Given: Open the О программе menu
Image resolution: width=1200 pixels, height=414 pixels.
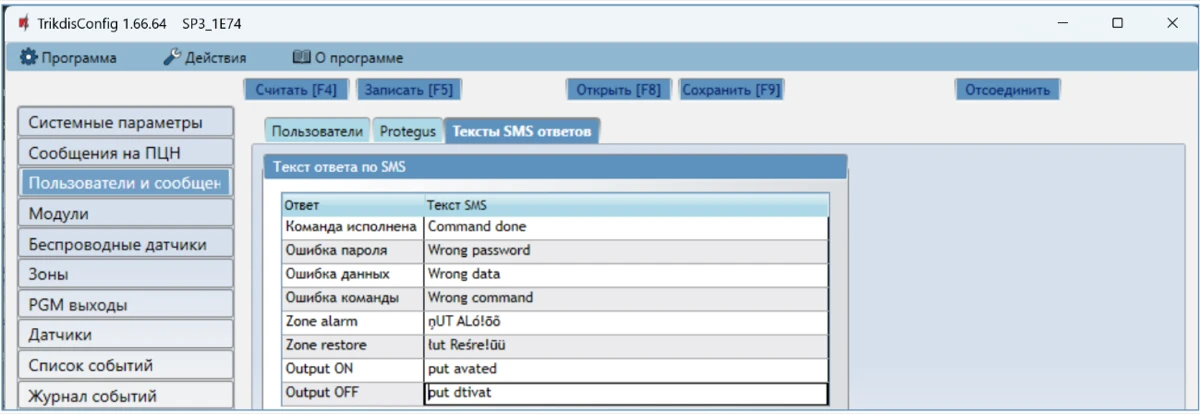Looking at the screenshot, I should pyautogui.click(x=347, y=58).
